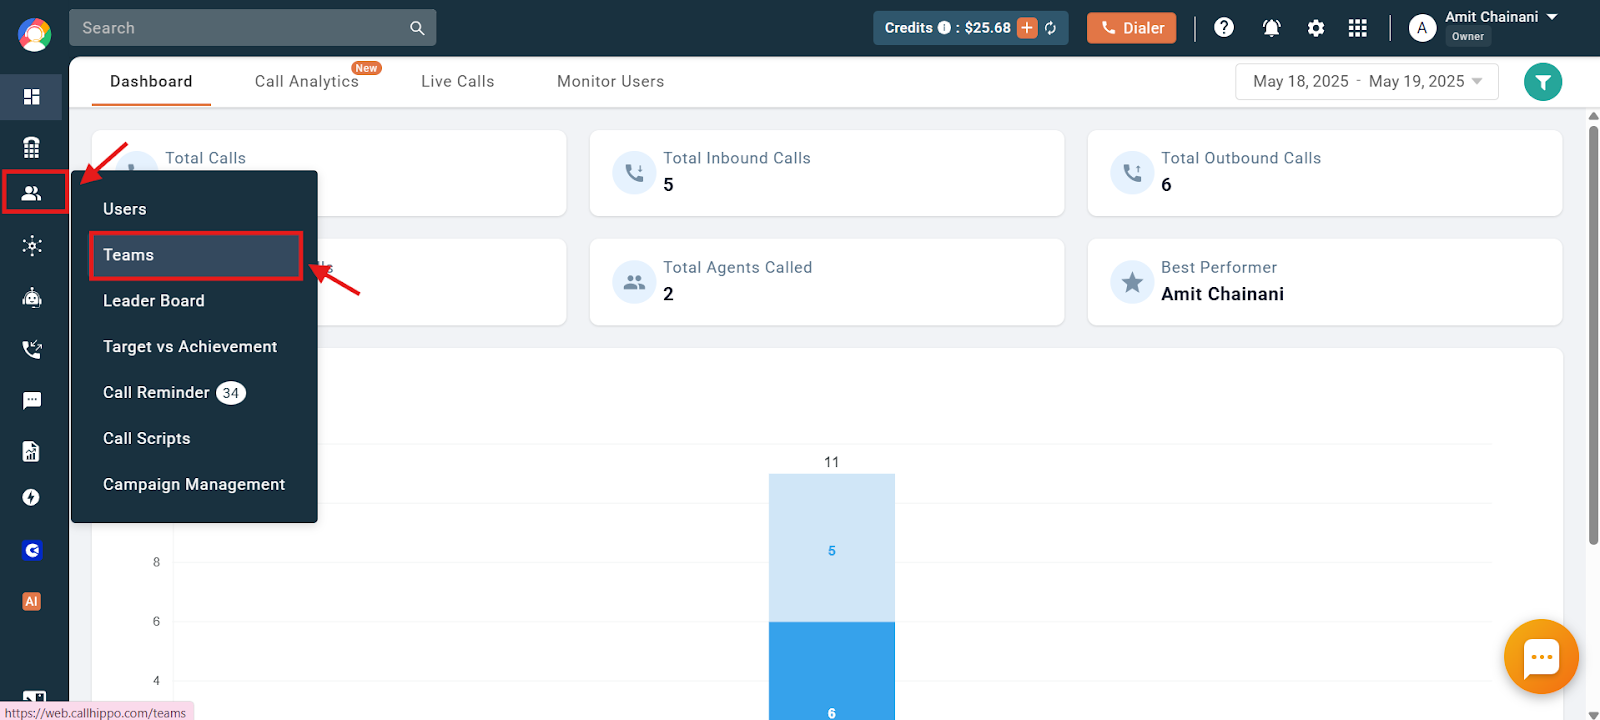1600x720 pixels.
Task: Open the notifications bell icon
Action: pos(1272,28)
